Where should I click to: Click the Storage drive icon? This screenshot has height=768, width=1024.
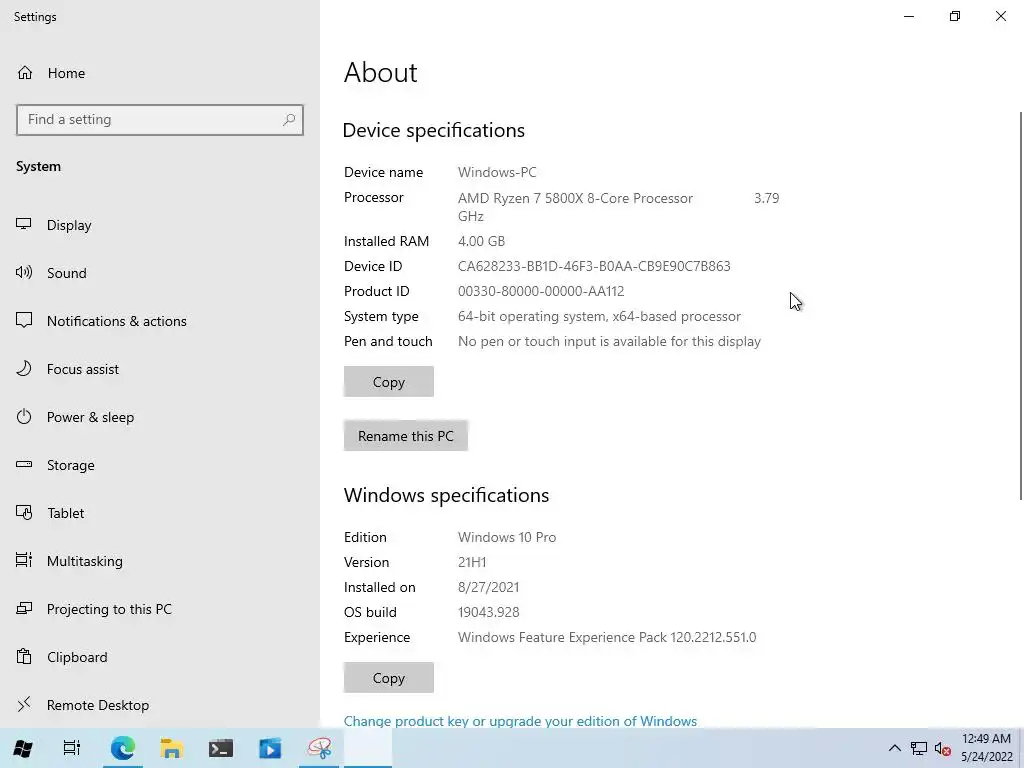[x=24, y=464]
